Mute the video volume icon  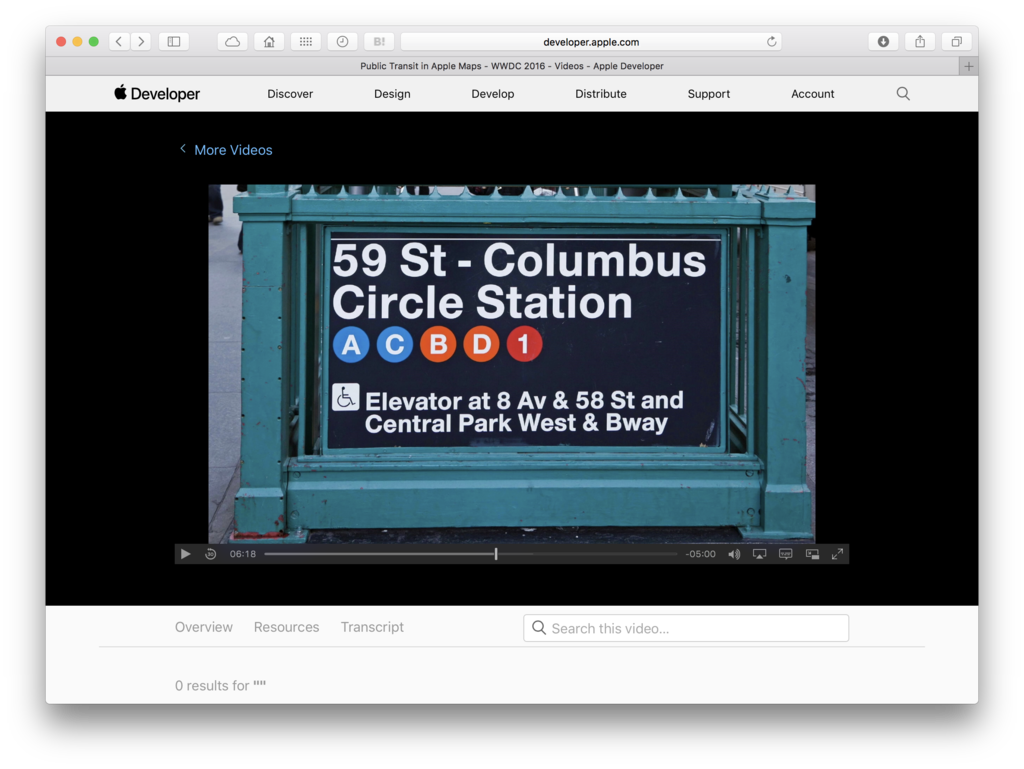pos(734,554)
